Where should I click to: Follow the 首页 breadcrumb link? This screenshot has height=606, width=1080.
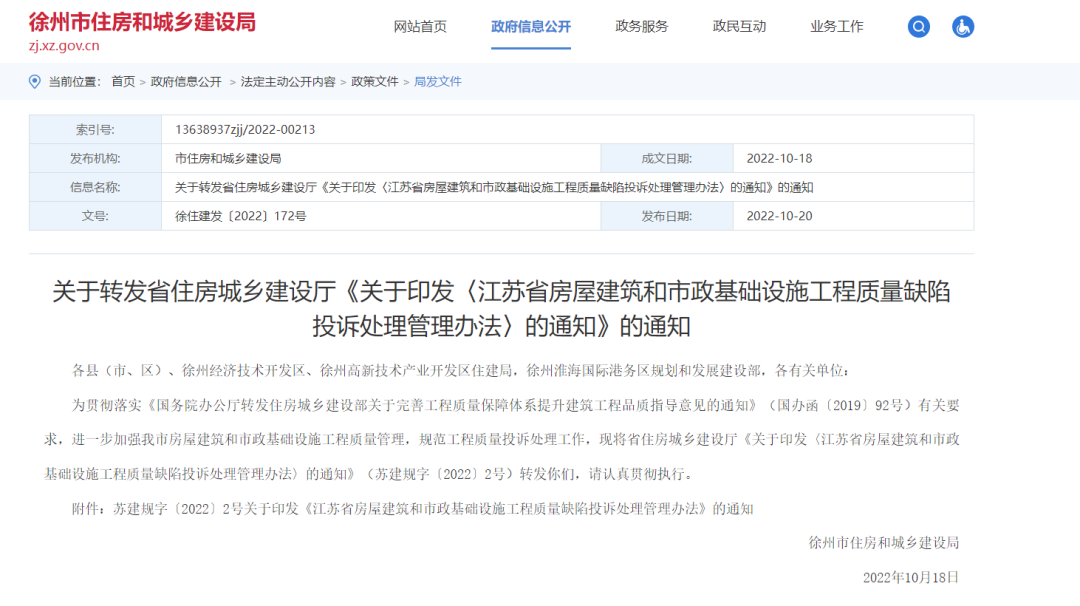pyautogui.click(x=123, y=81)
